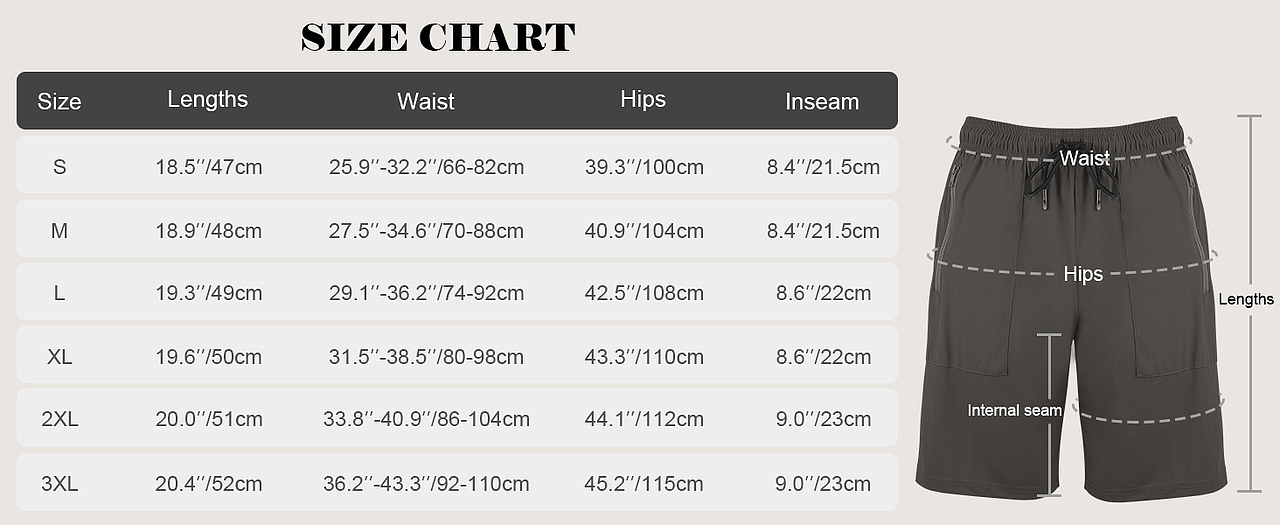Click the 2XL size row label
The width and height of the screenshot is (1280, 525).
(x=59, y=420)
